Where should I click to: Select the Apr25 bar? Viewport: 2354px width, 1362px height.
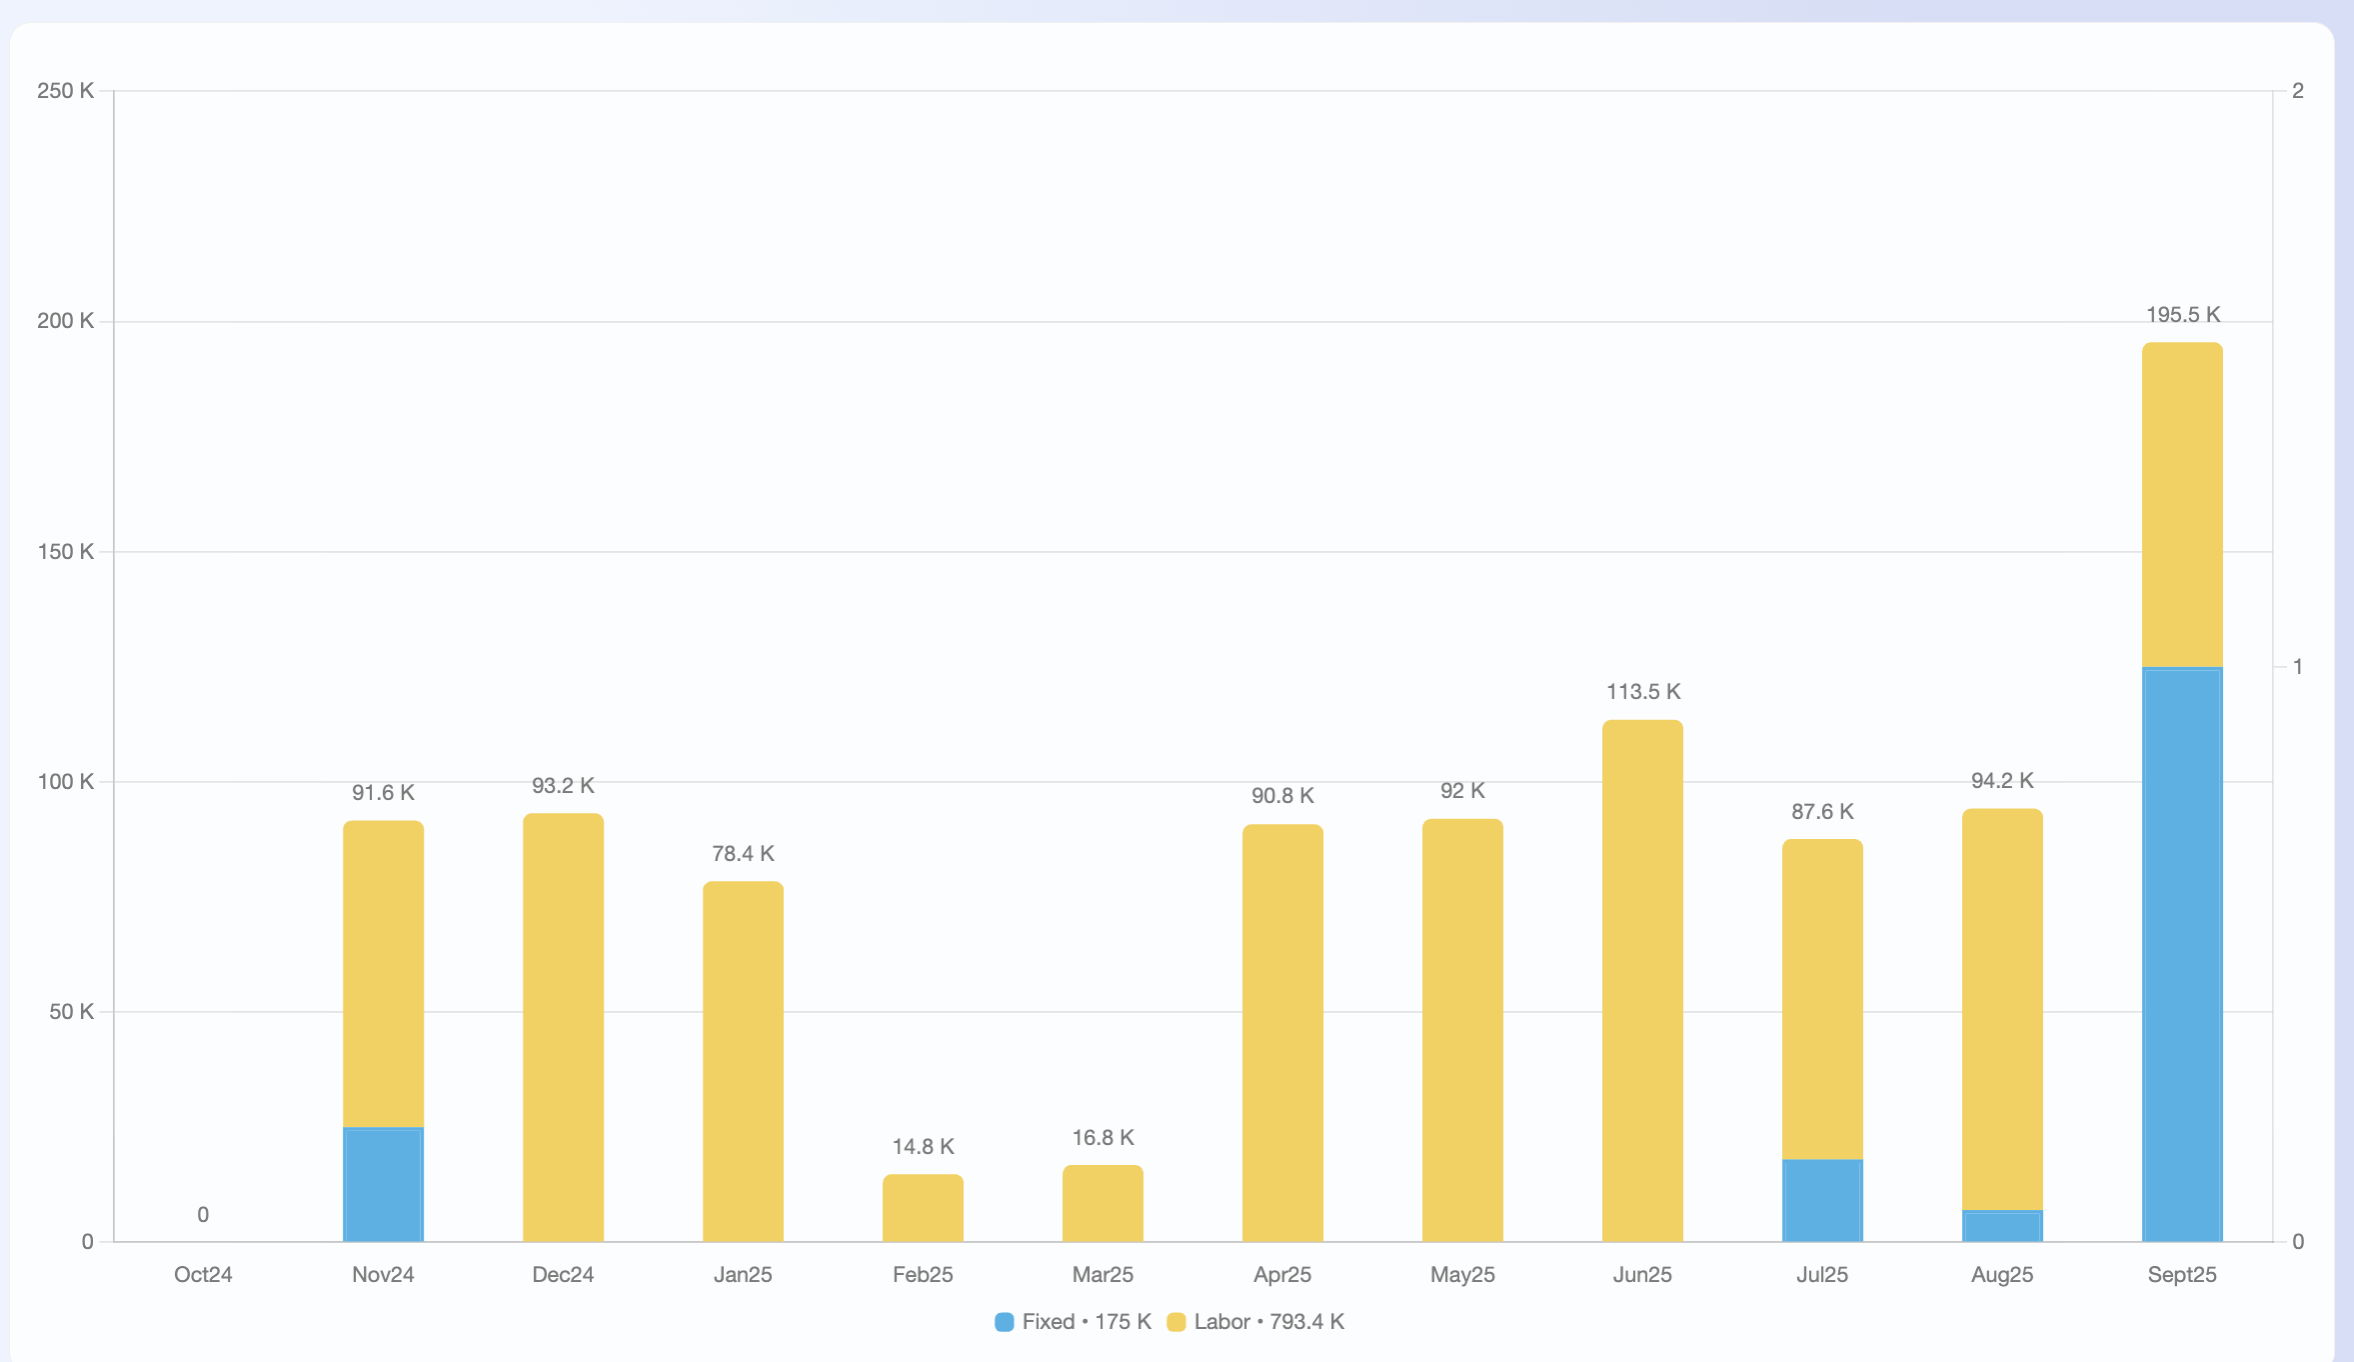[1282, 1033]
